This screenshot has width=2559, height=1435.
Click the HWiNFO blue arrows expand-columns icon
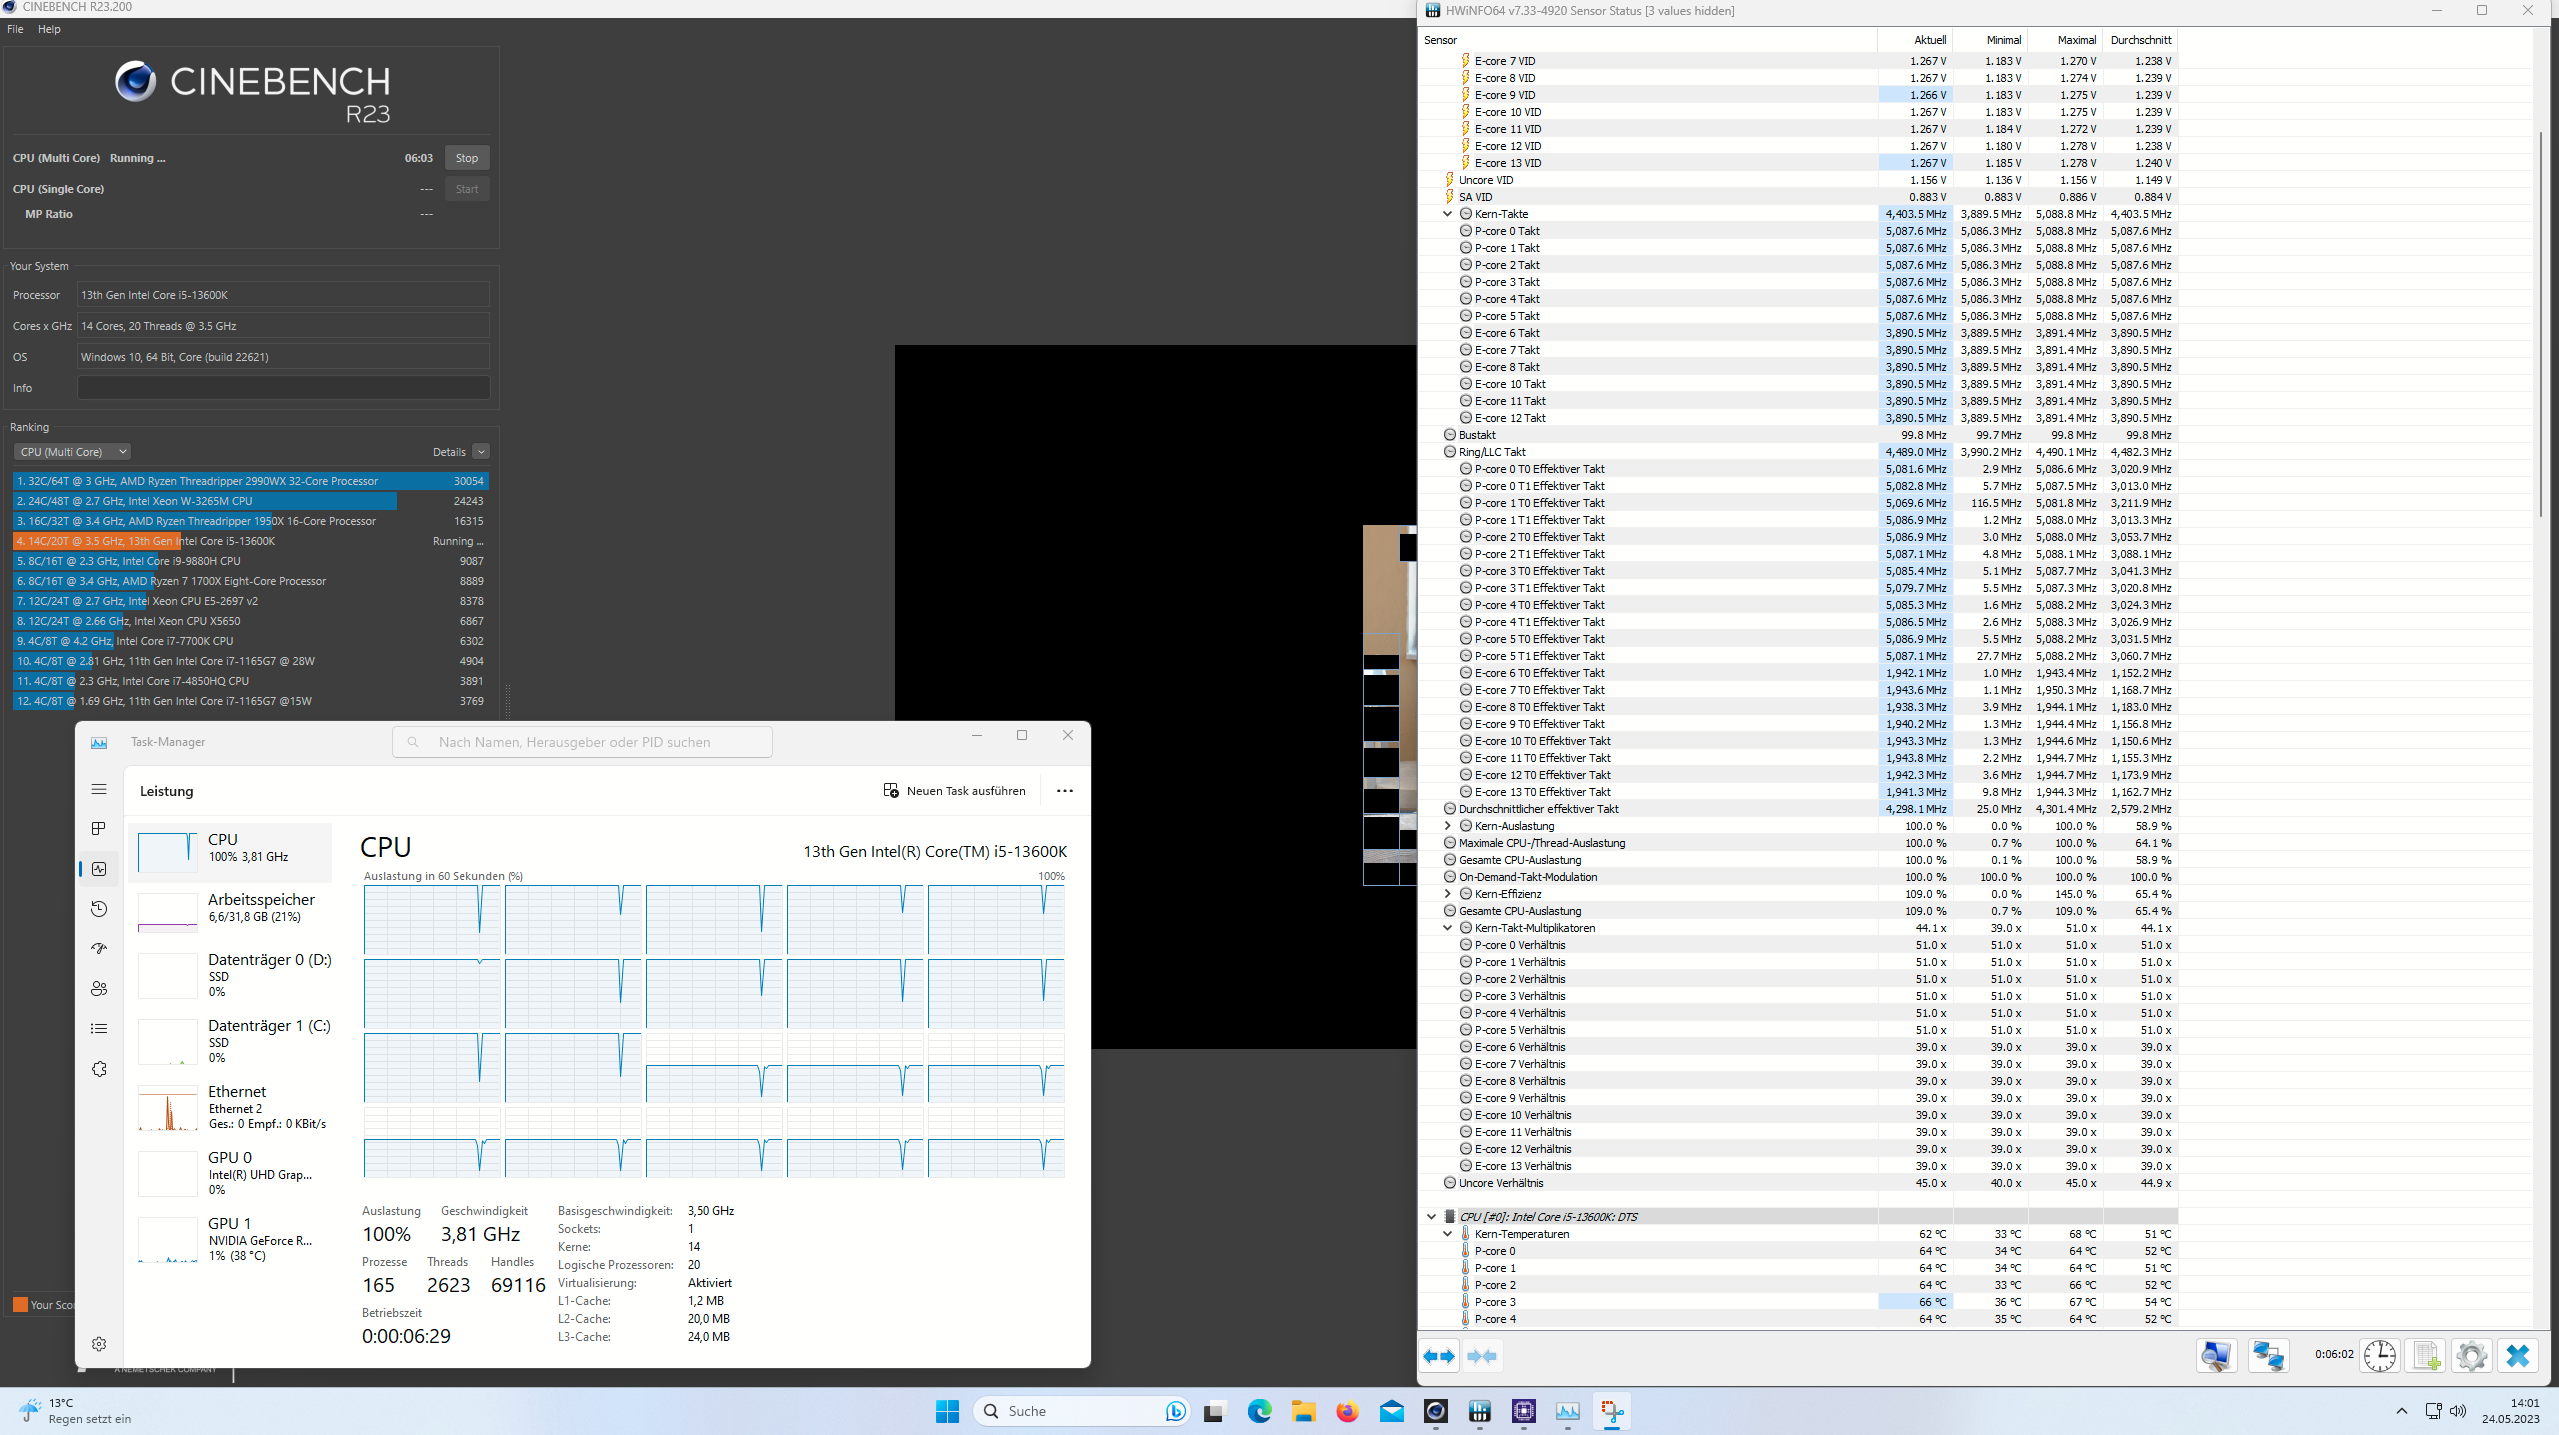tap(1439, 1356)
